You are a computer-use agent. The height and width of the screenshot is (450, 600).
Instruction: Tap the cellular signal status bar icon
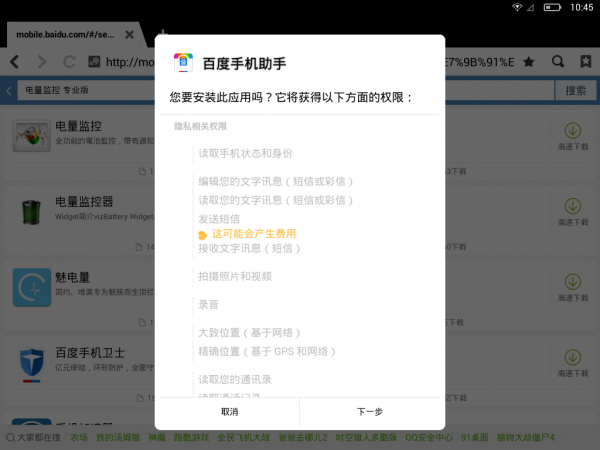tap(531, 7)
